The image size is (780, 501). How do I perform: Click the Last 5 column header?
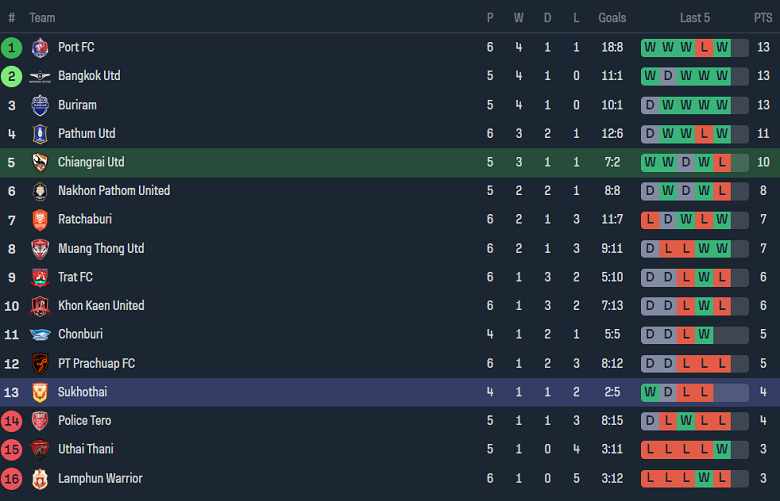pos(695,18)
